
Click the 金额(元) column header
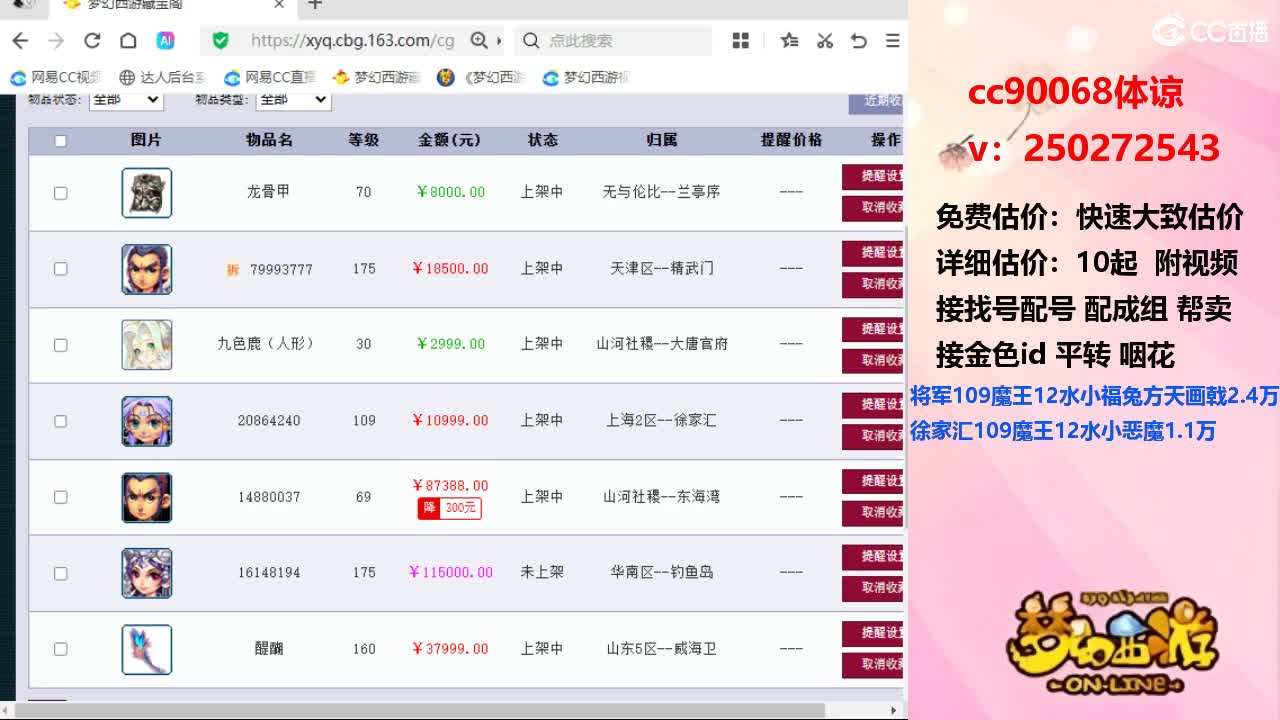pyautogui.click(x=450, y=140)
